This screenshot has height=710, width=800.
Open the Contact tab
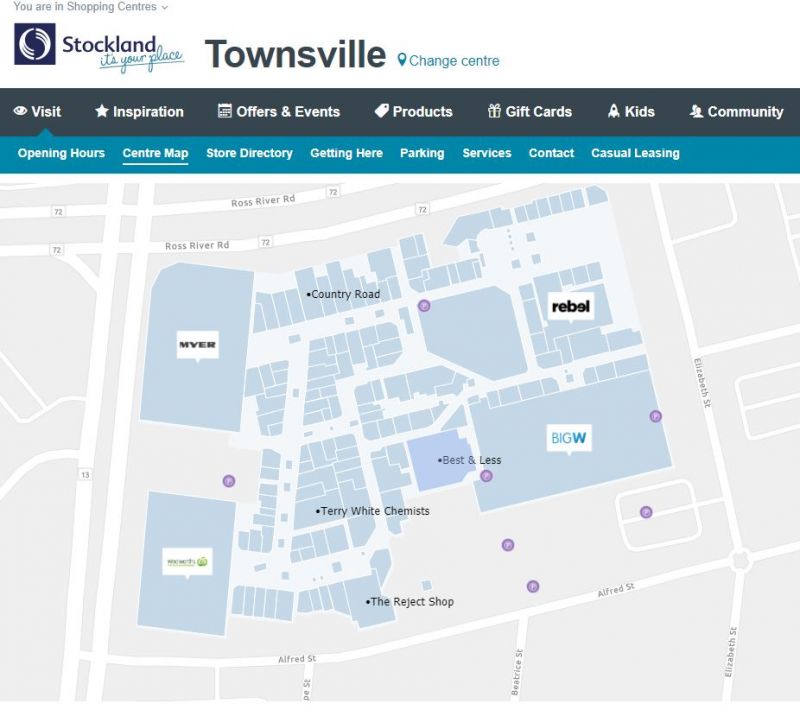tap(551, 153)
